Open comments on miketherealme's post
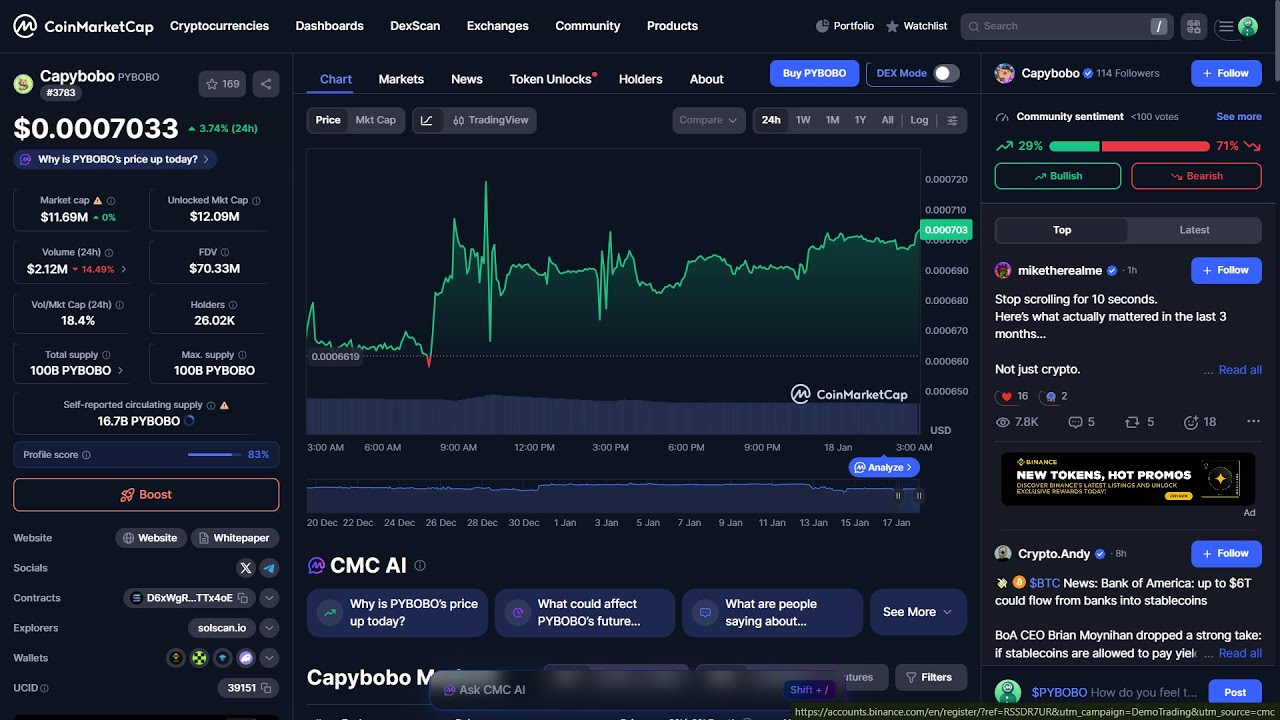1280x720 pixels. 1081,422
